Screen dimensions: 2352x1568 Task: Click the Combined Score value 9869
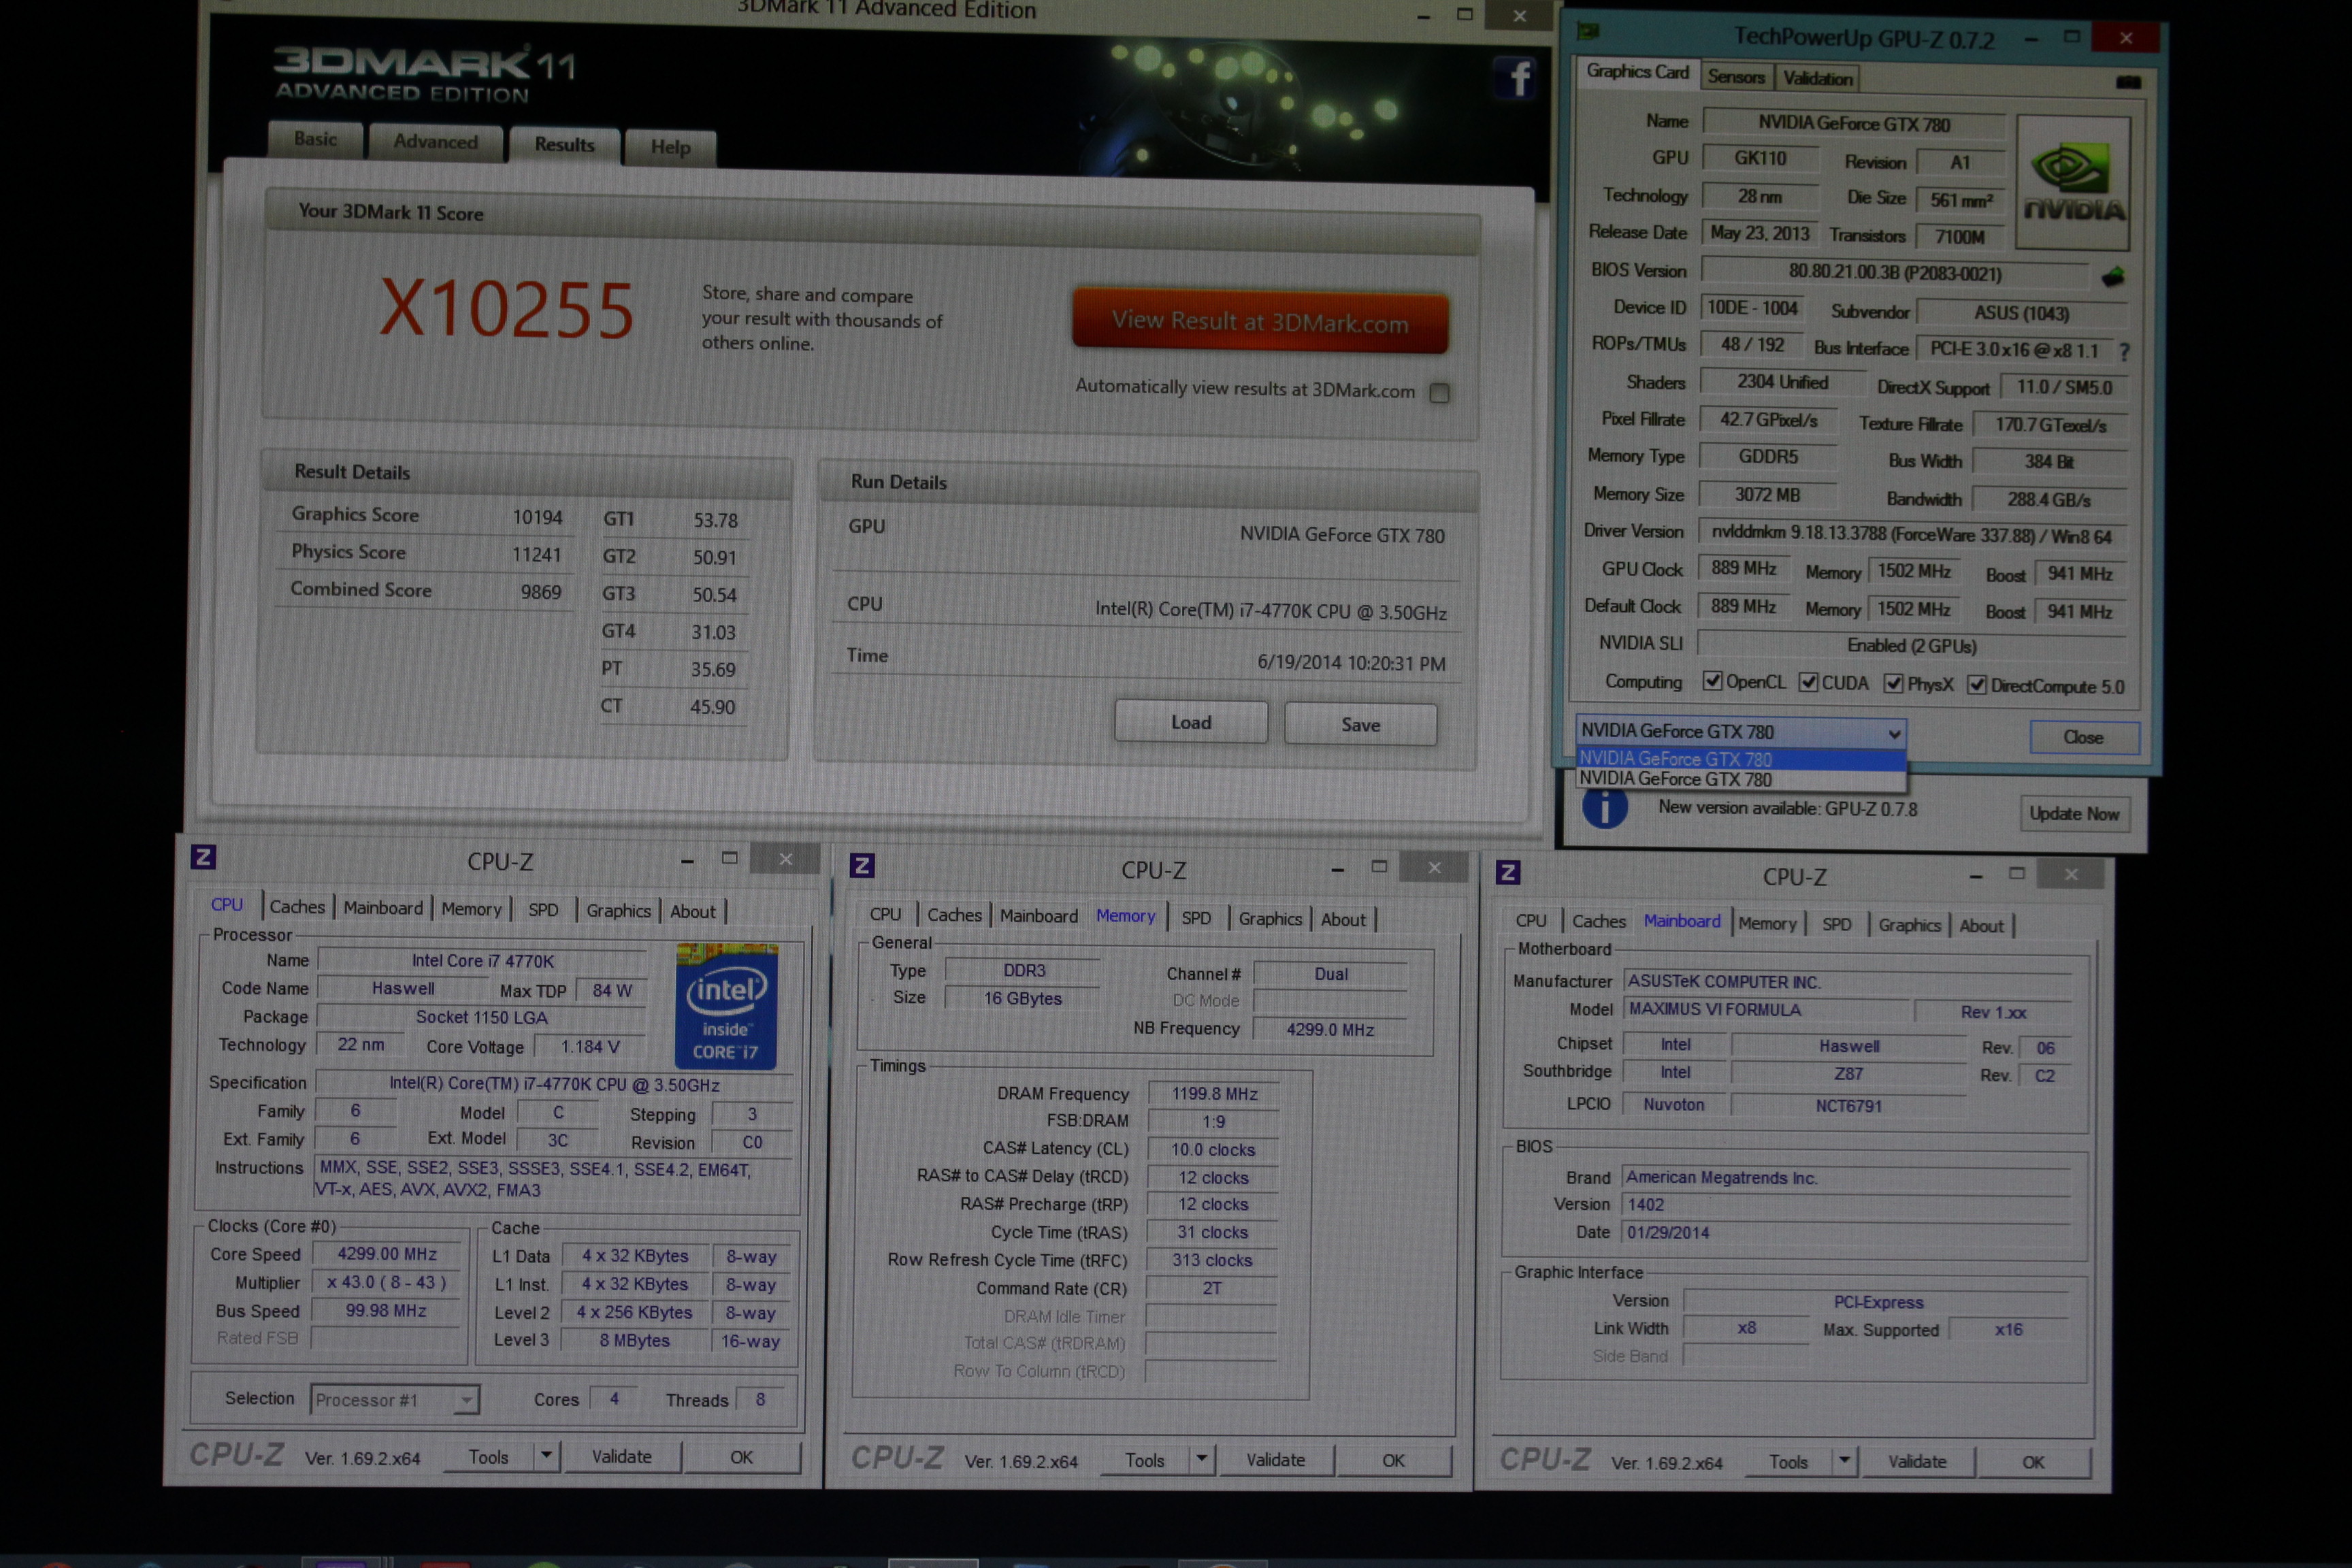(x=540, y=592)
